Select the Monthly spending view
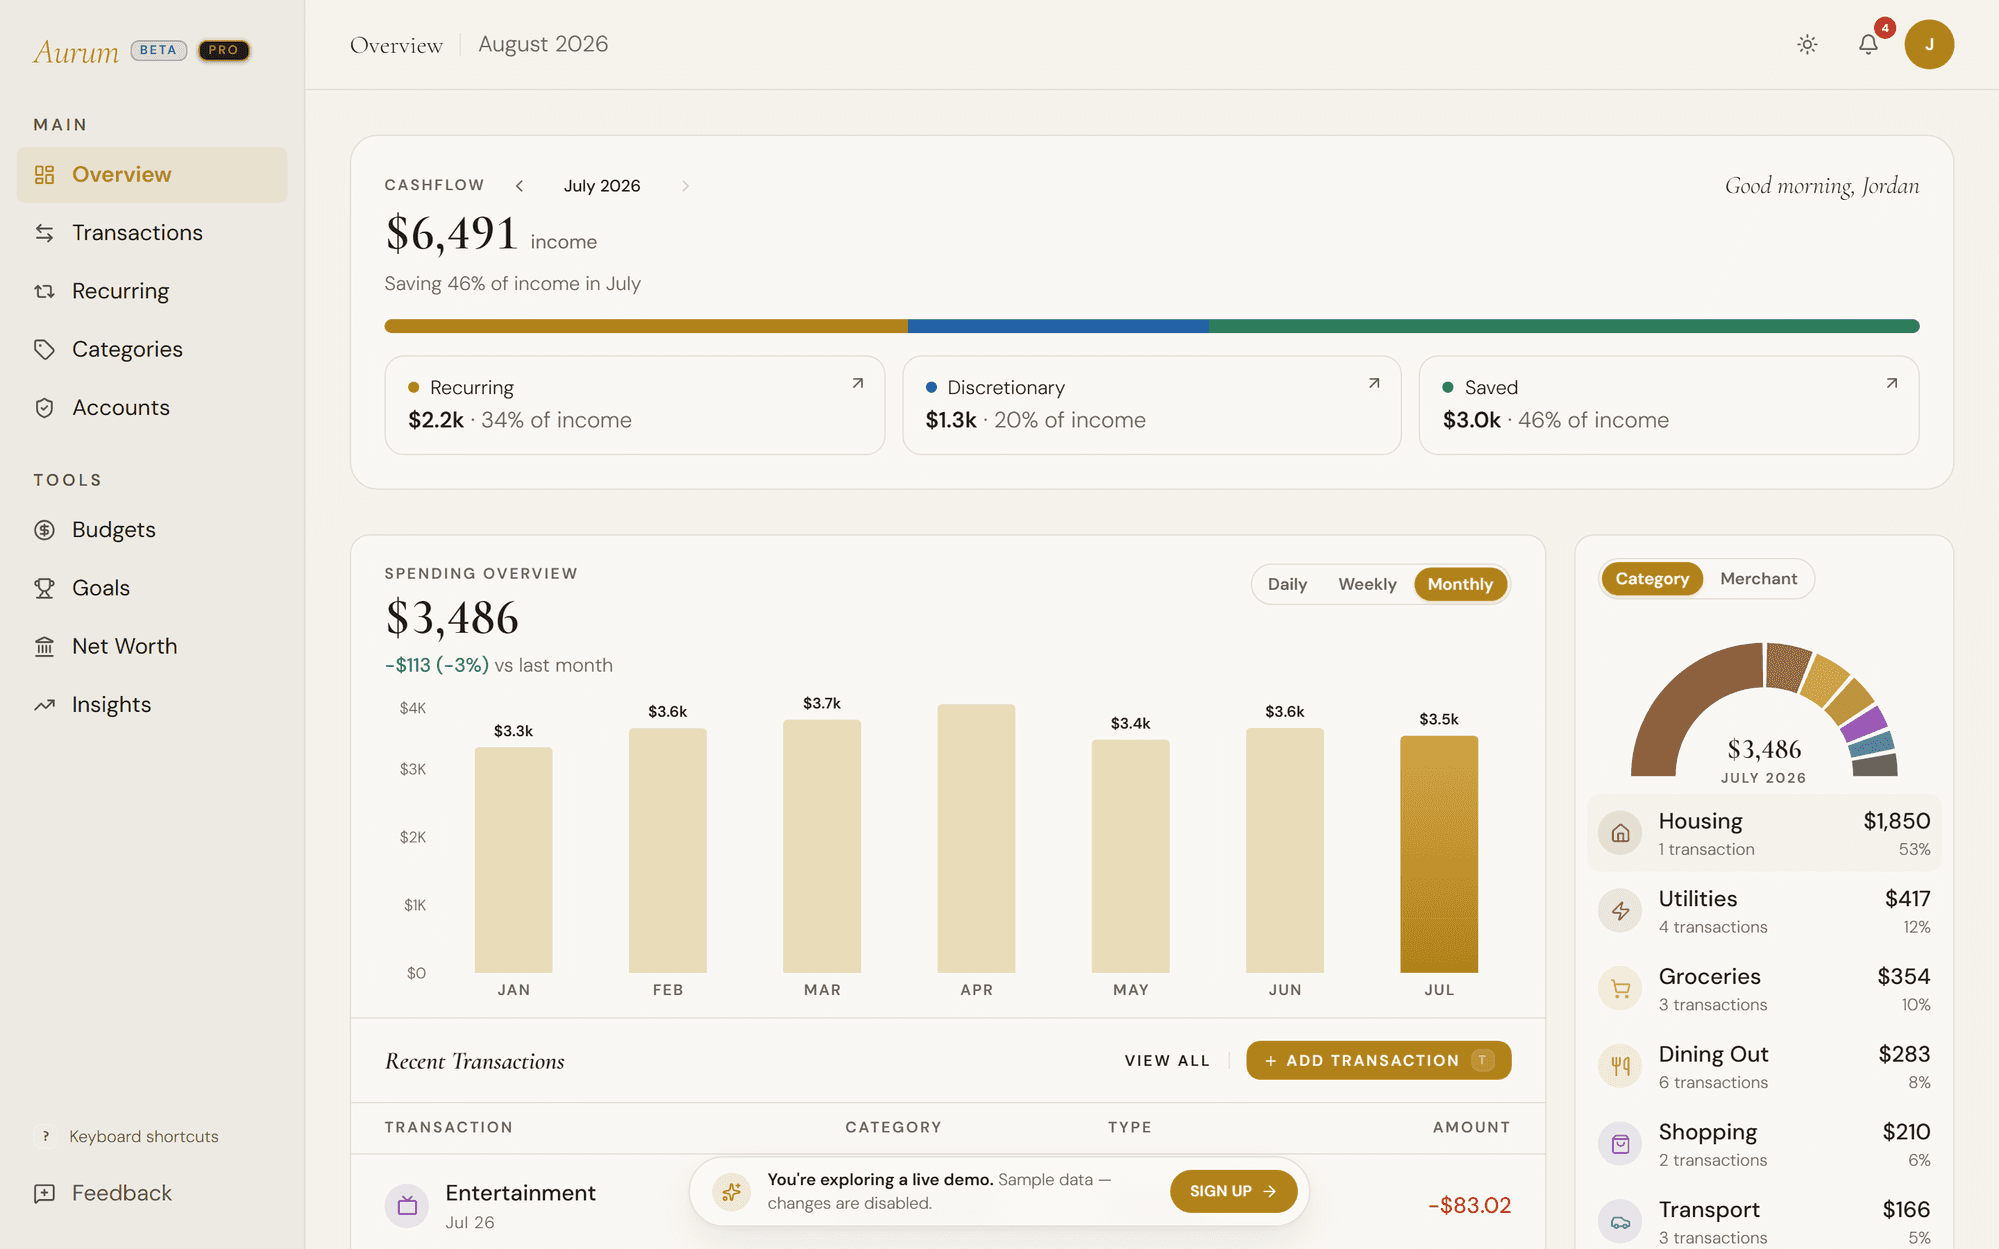Viewport: 1999px width, 1249px height. [x=1460, y=584]
